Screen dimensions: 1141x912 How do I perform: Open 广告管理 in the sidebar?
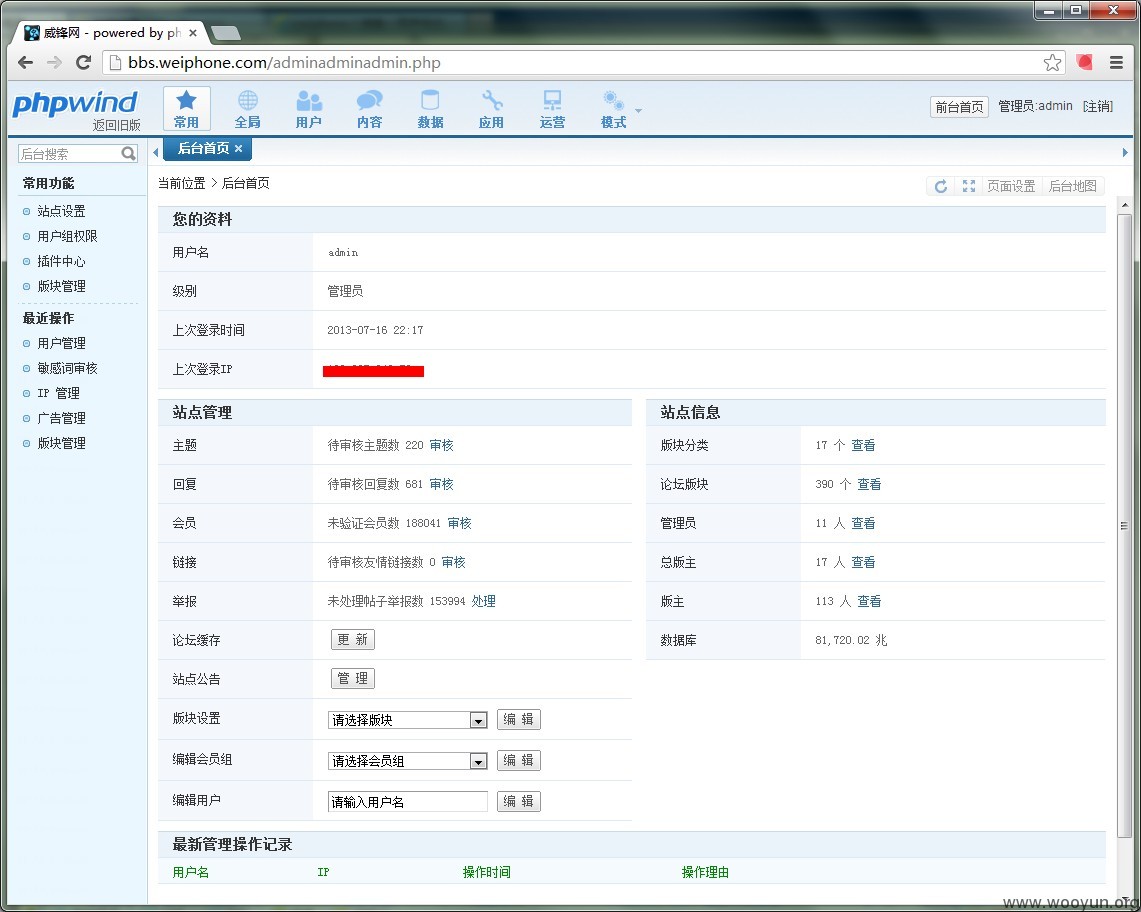(61, 419)
